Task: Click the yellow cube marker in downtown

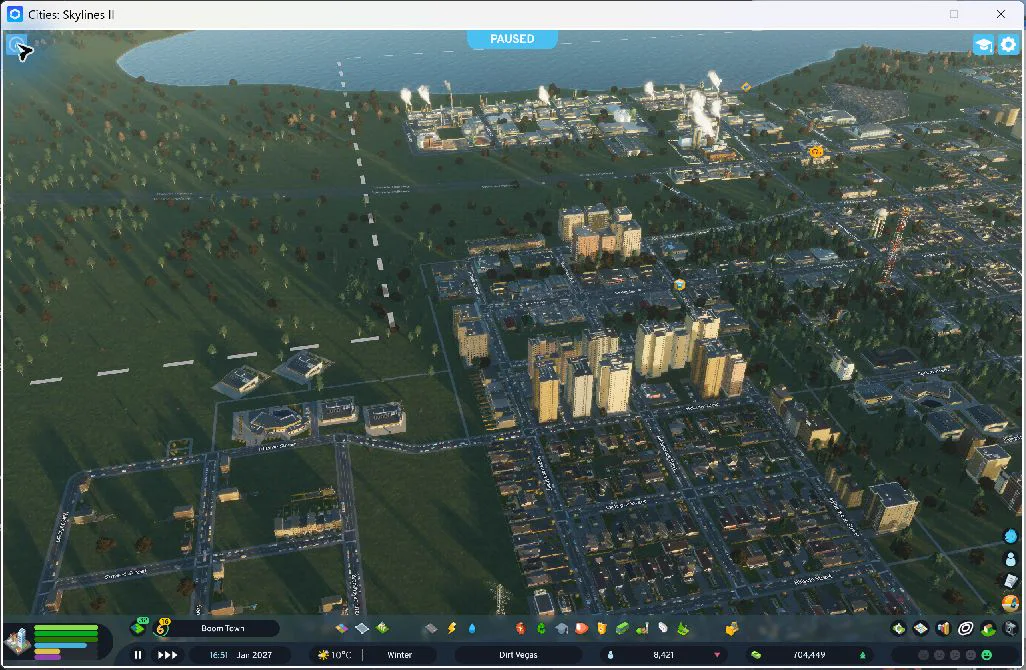Action: click(x=679, y=285)
